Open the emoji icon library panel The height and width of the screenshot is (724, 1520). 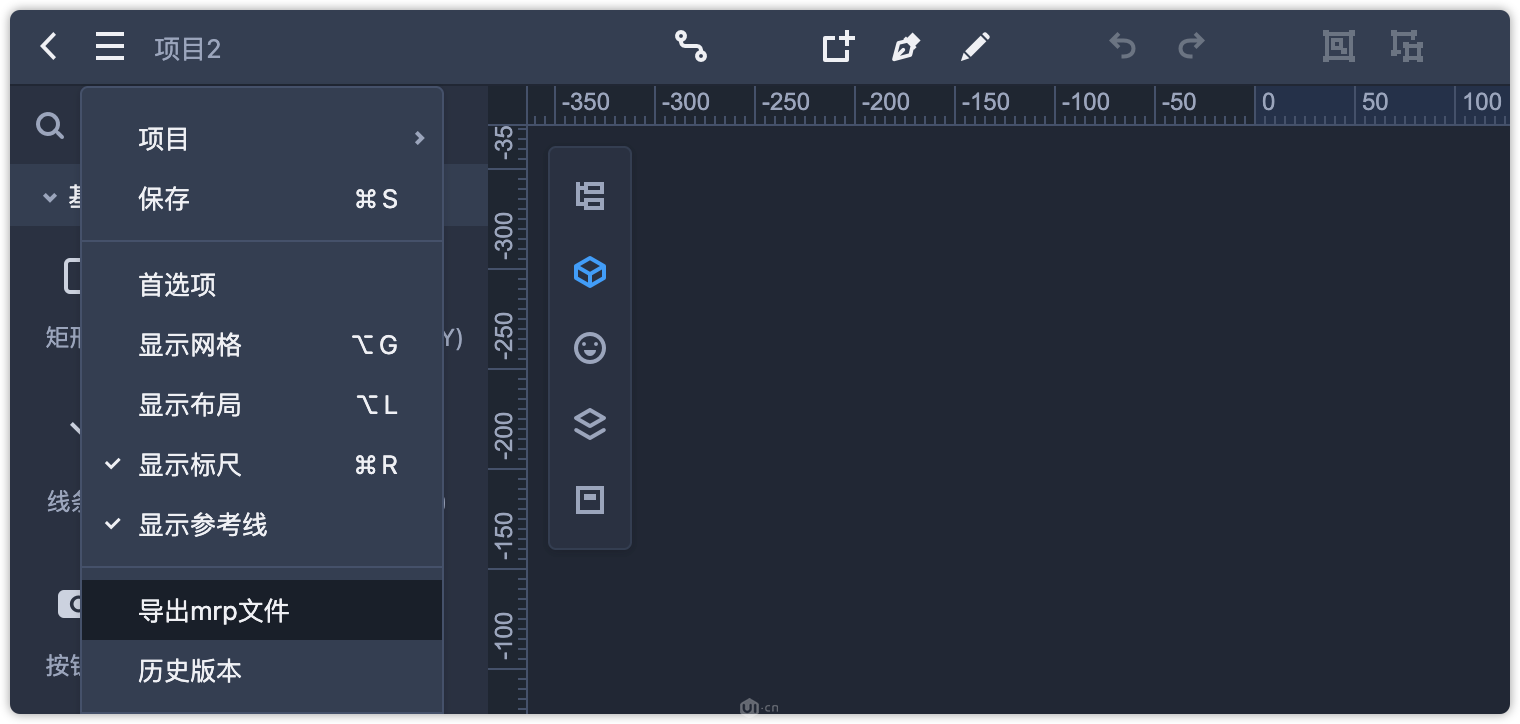[x=590, y=348]
